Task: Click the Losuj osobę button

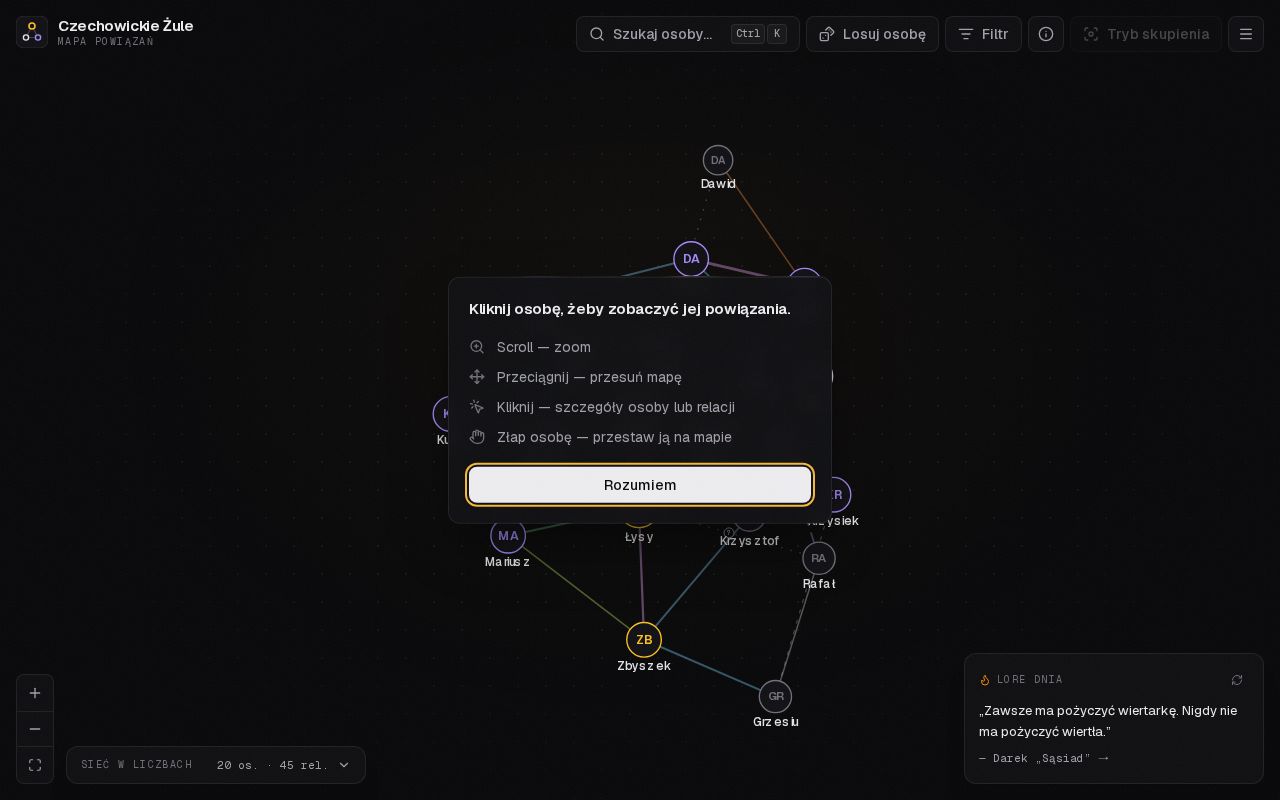Action: point(872,34)
